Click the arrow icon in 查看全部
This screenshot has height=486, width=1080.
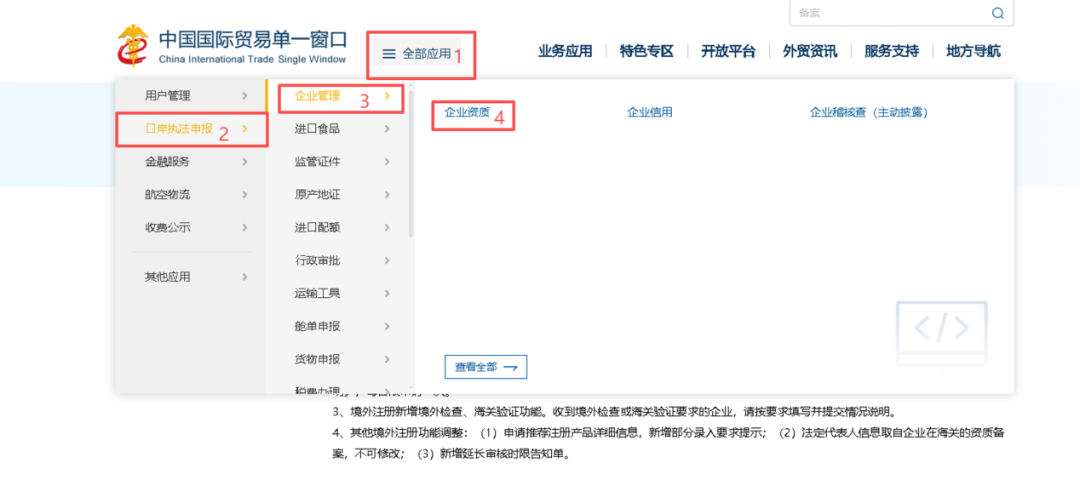(510, 367)
